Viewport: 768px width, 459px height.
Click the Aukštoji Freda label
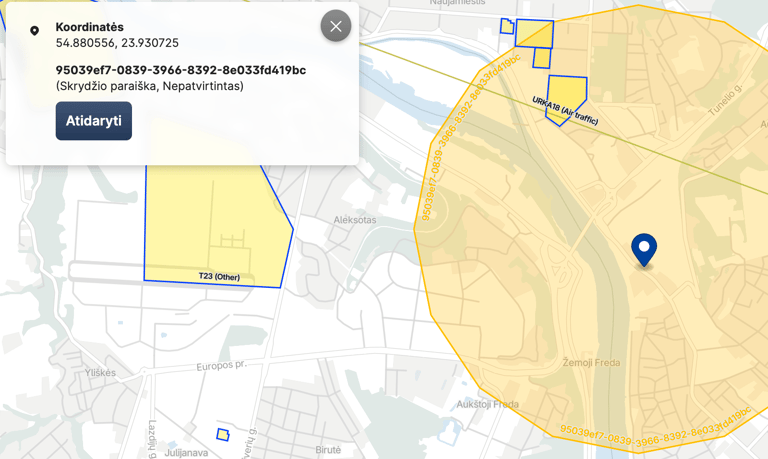pos(487,404)
